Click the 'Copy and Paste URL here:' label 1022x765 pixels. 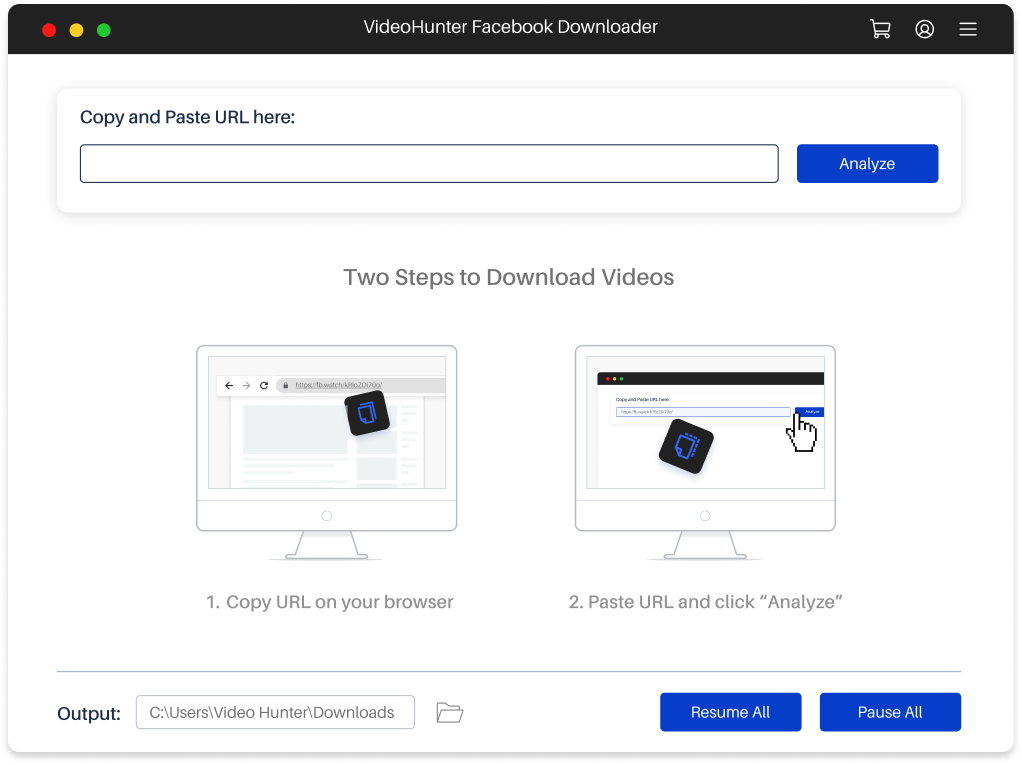pyautogui.click(x=187, y=117)
